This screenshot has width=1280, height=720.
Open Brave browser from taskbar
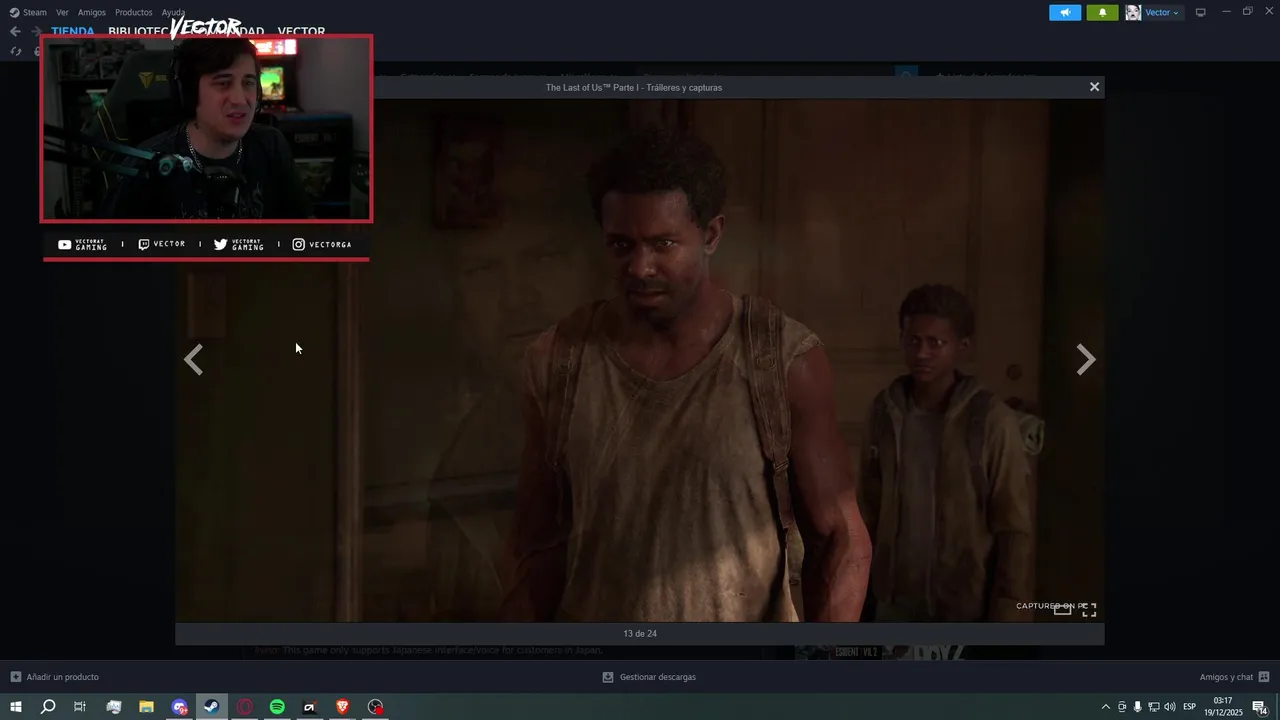point(342,707)
